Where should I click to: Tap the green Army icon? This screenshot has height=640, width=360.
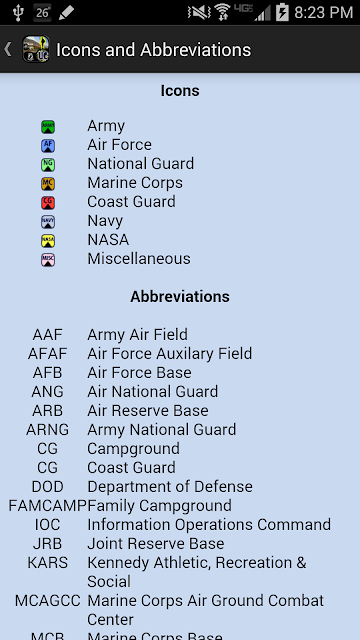tap(48, 127)
